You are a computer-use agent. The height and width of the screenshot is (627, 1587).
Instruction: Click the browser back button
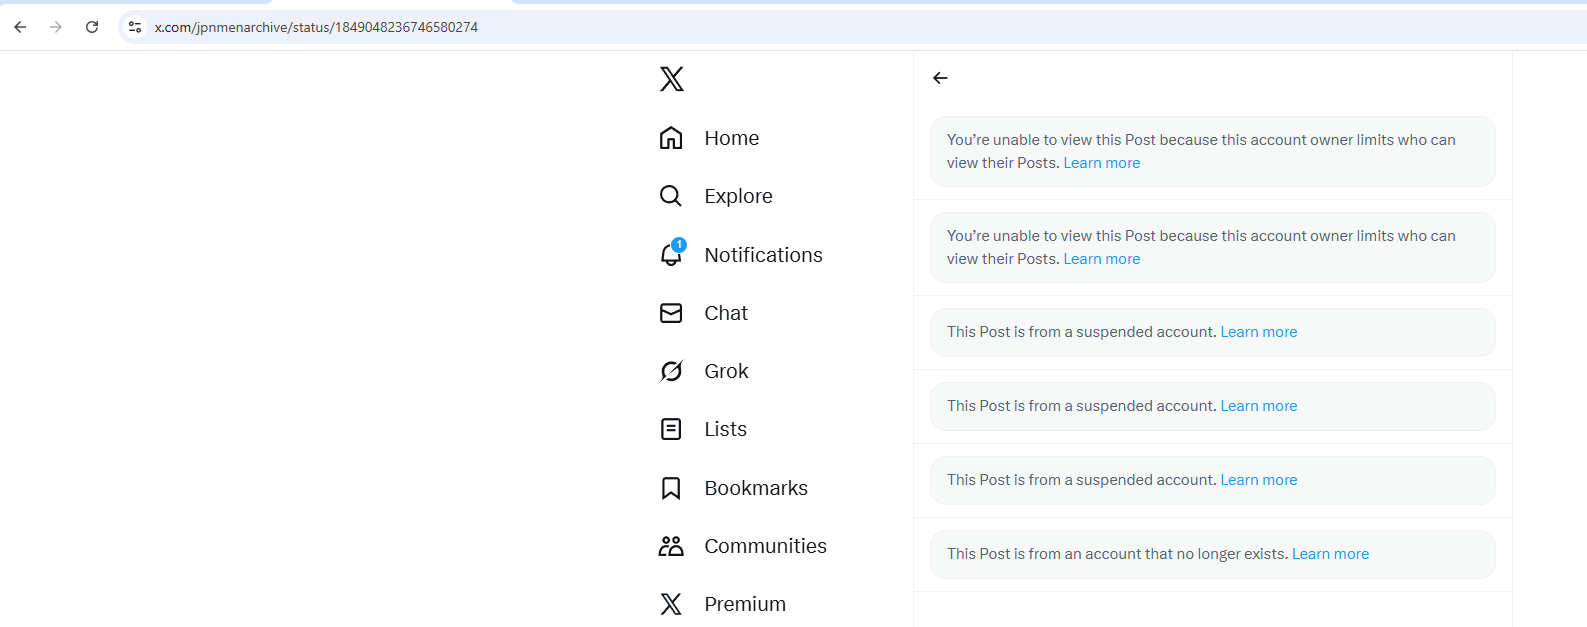click(20, 27)
